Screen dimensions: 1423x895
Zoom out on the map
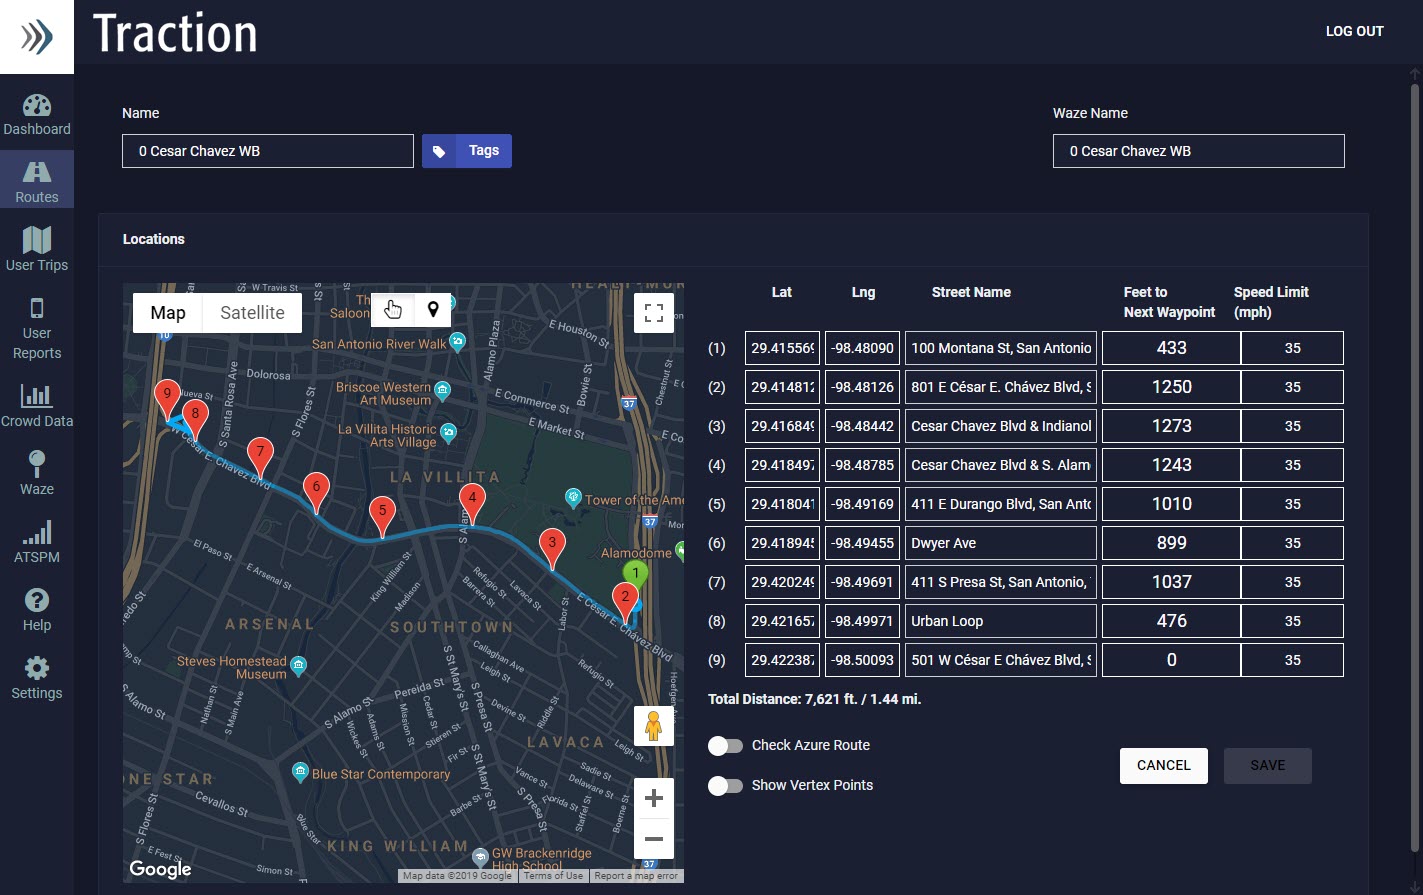pyautogui.click(x=654, y=839)
